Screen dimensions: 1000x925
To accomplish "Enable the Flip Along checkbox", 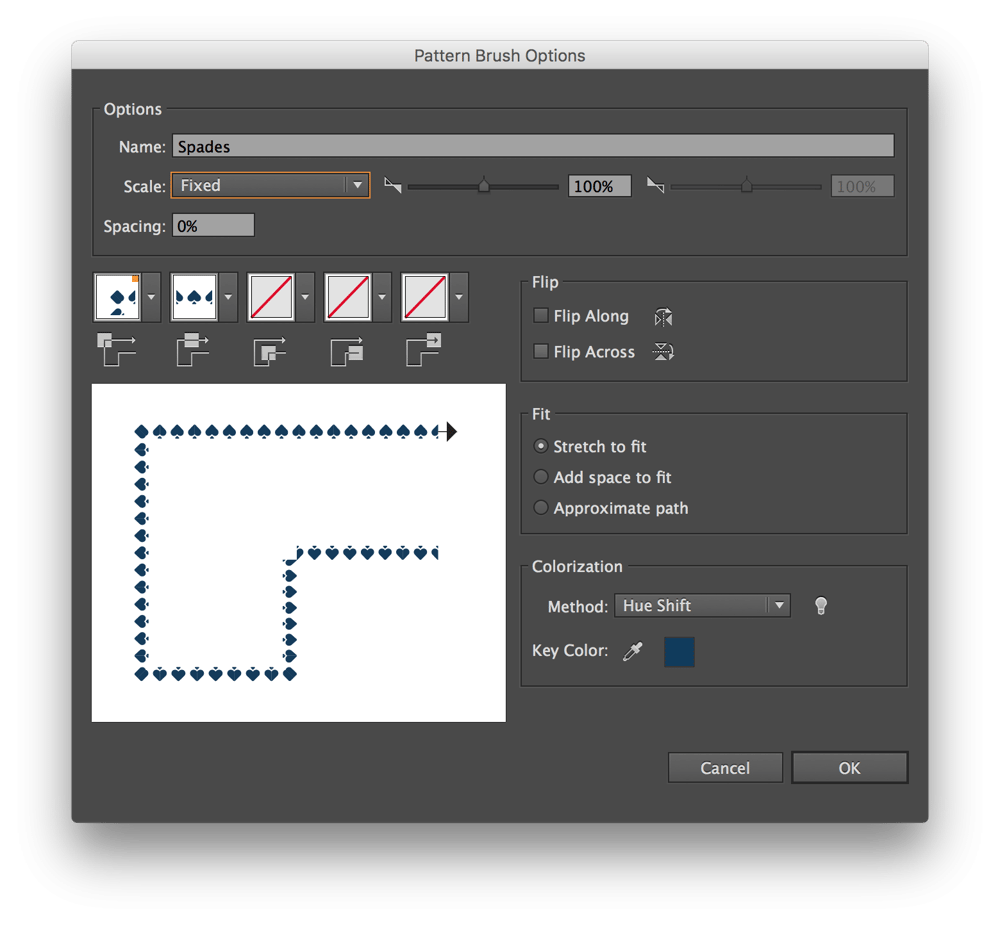I will tap(541, 316).
